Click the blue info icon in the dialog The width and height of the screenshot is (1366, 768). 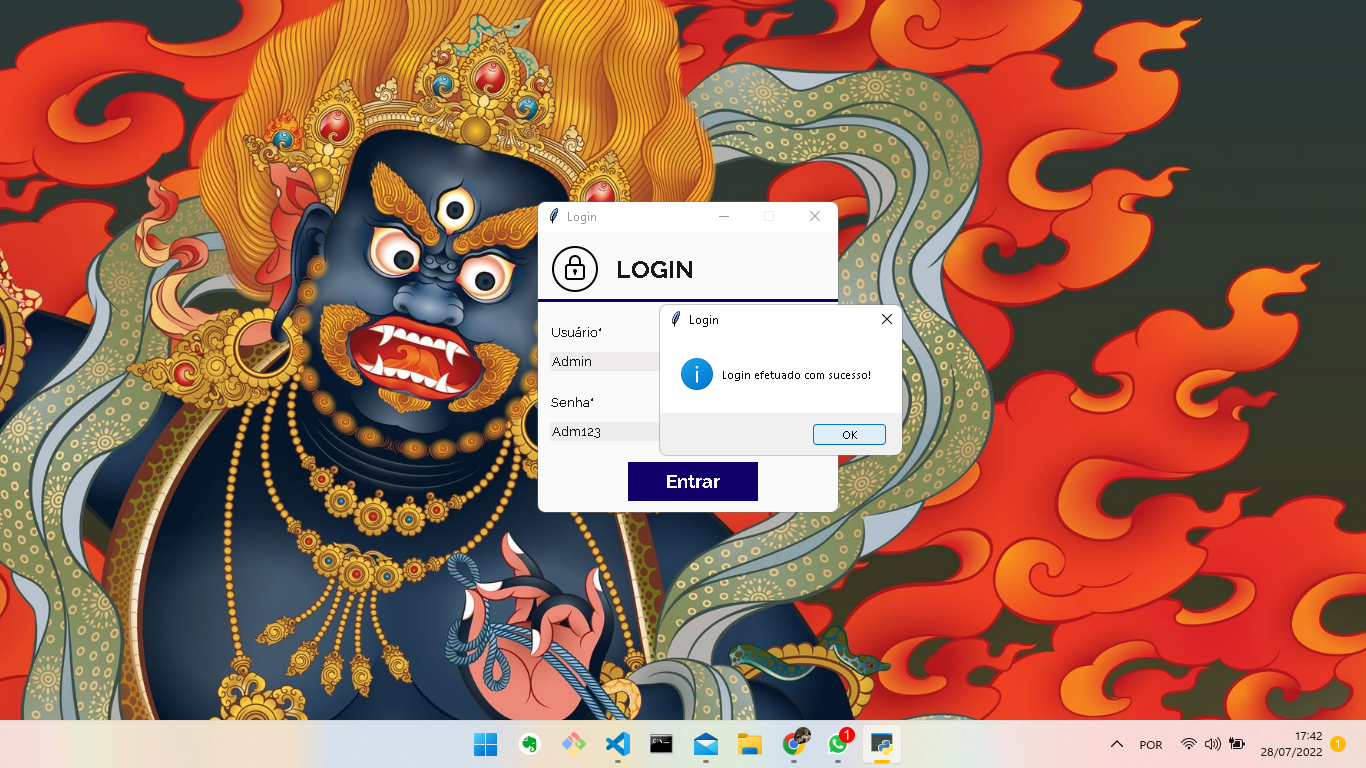pyautogui.click(x=697, y=374)
